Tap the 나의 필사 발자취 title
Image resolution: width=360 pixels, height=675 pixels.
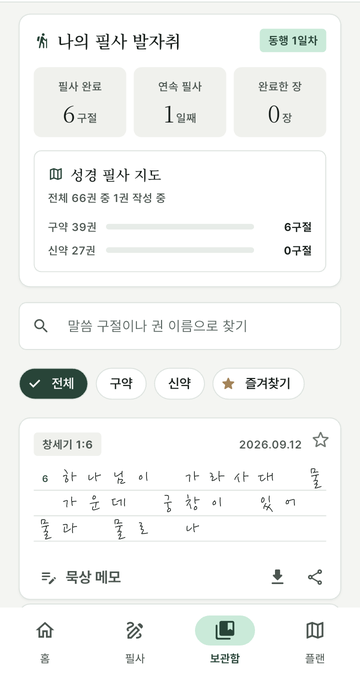click(119, 42)
